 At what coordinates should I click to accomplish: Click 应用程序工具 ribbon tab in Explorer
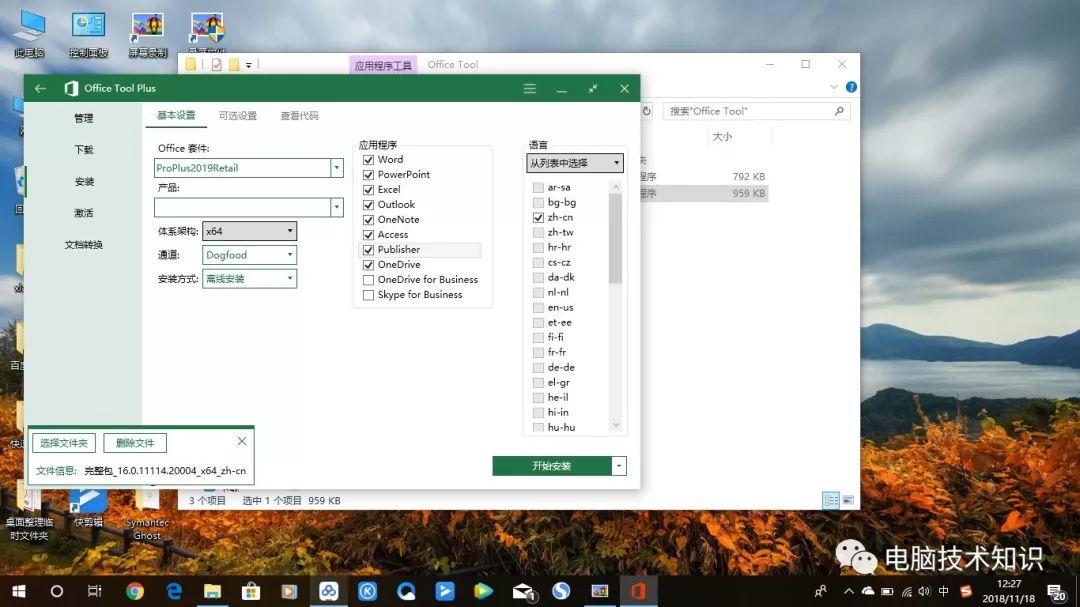(x=383, y=65)
